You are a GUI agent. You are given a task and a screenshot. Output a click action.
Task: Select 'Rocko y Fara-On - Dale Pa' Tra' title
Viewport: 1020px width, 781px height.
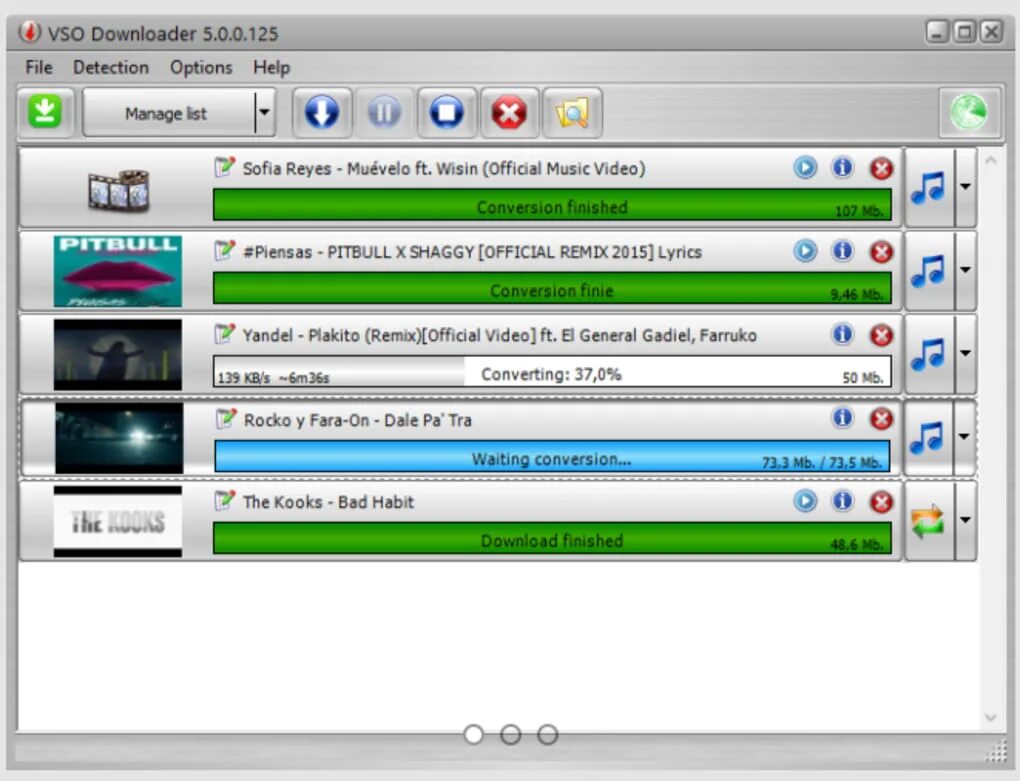(358, 420)
